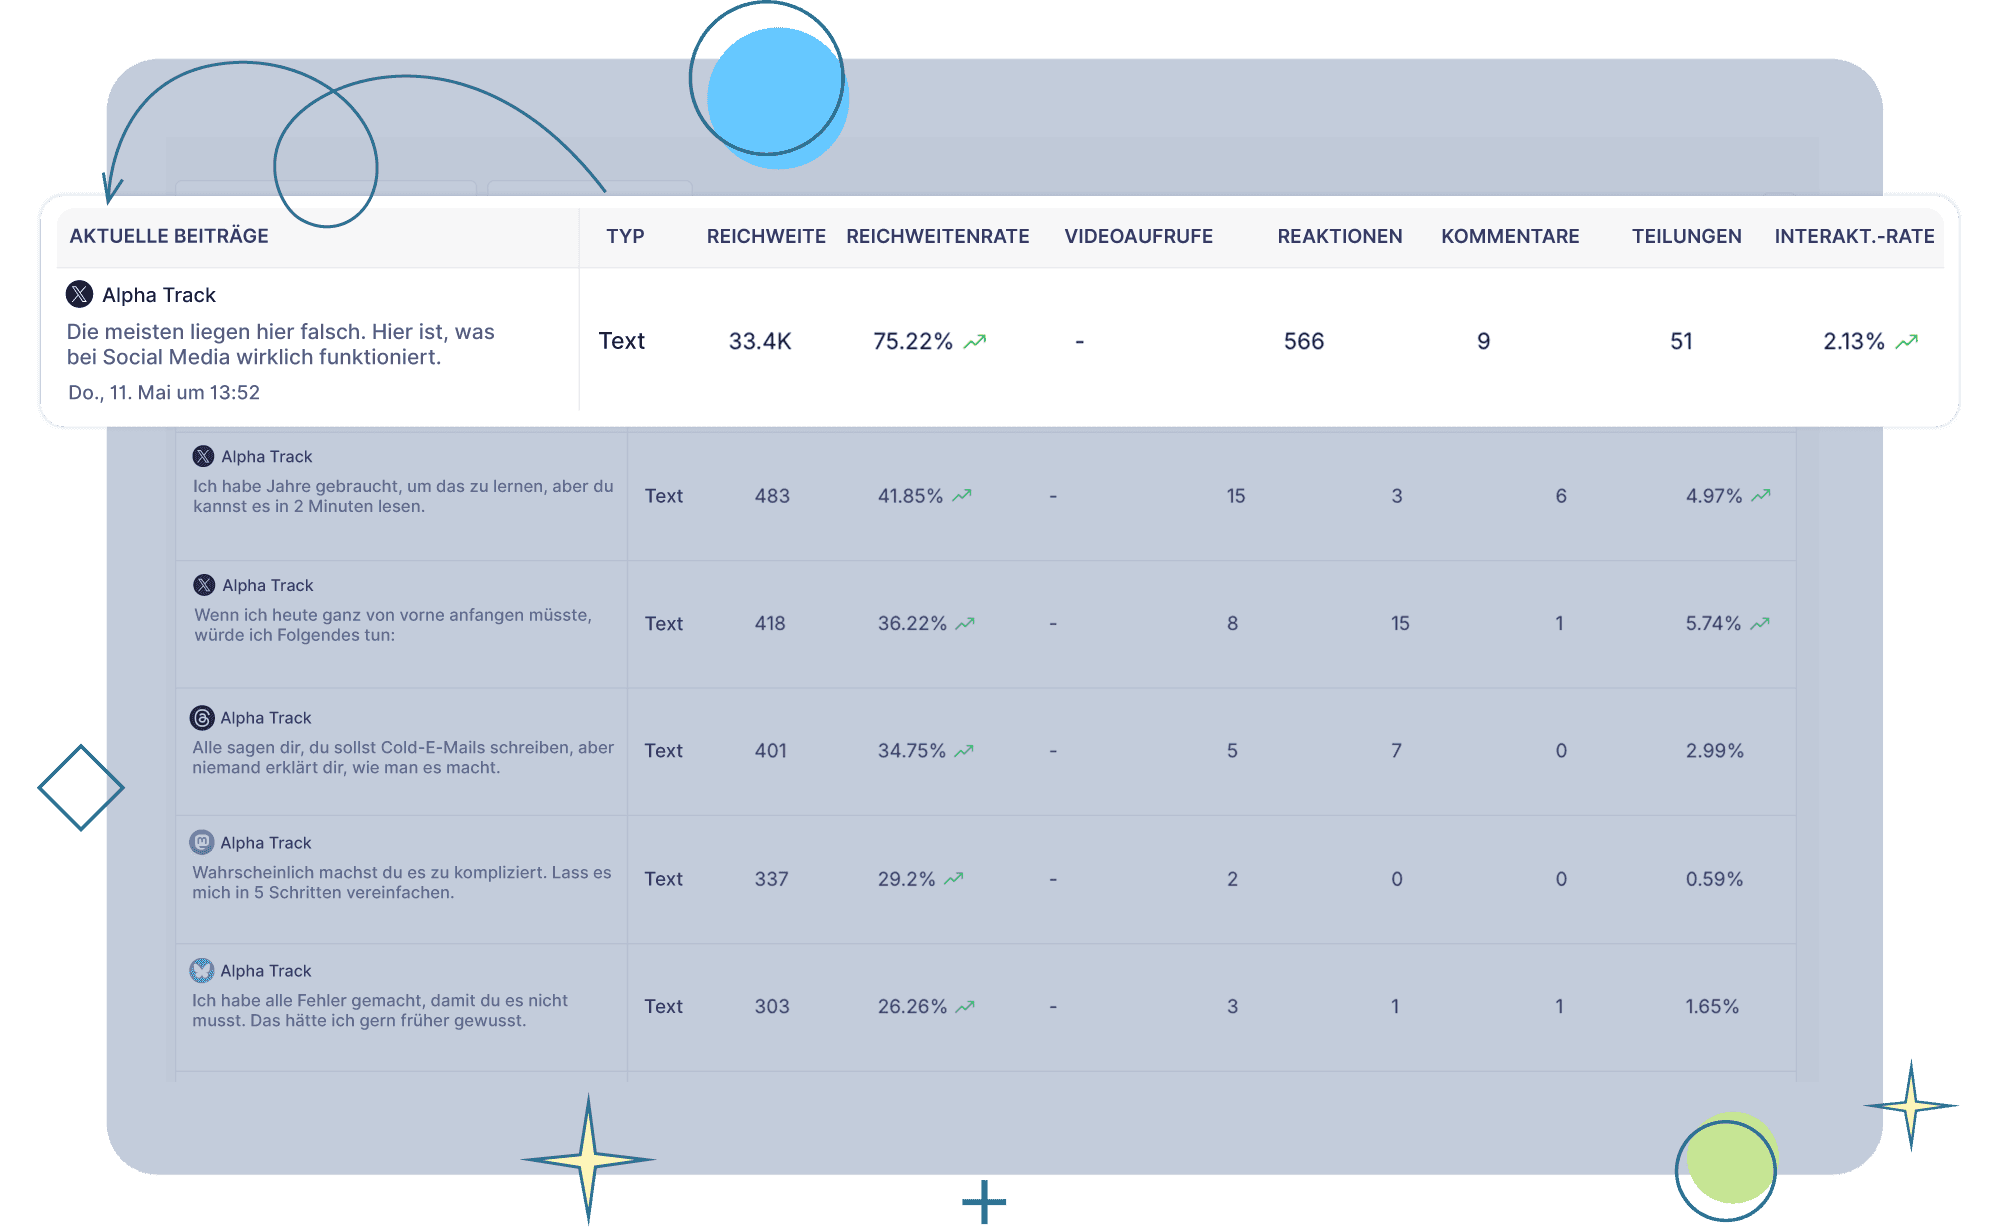Screen dimensions: 2000x1227
Task: Click Alpha Track name in highlighted row
Action: (x=159, y=295)
